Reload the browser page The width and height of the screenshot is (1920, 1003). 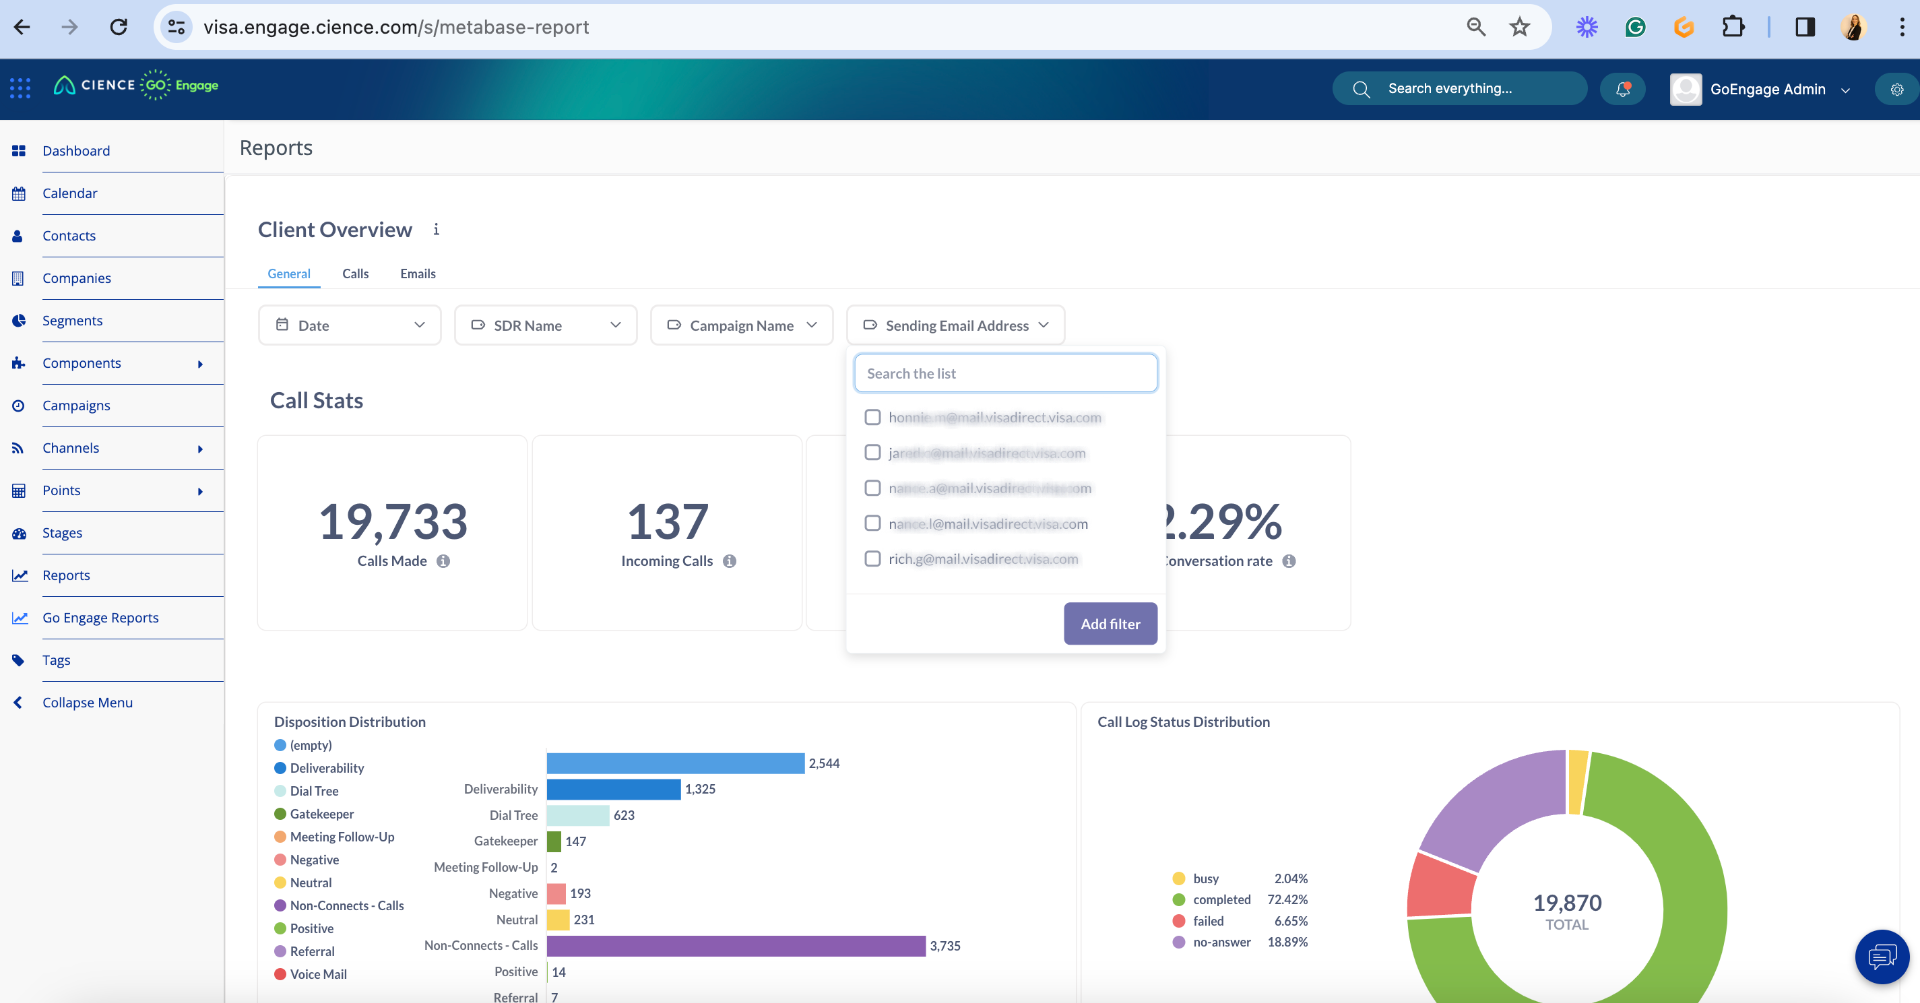(x=118, y=27)
